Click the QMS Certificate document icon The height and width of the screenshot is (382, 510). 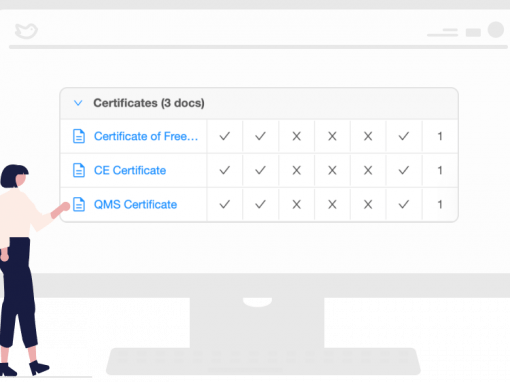[x=79, y=204]
